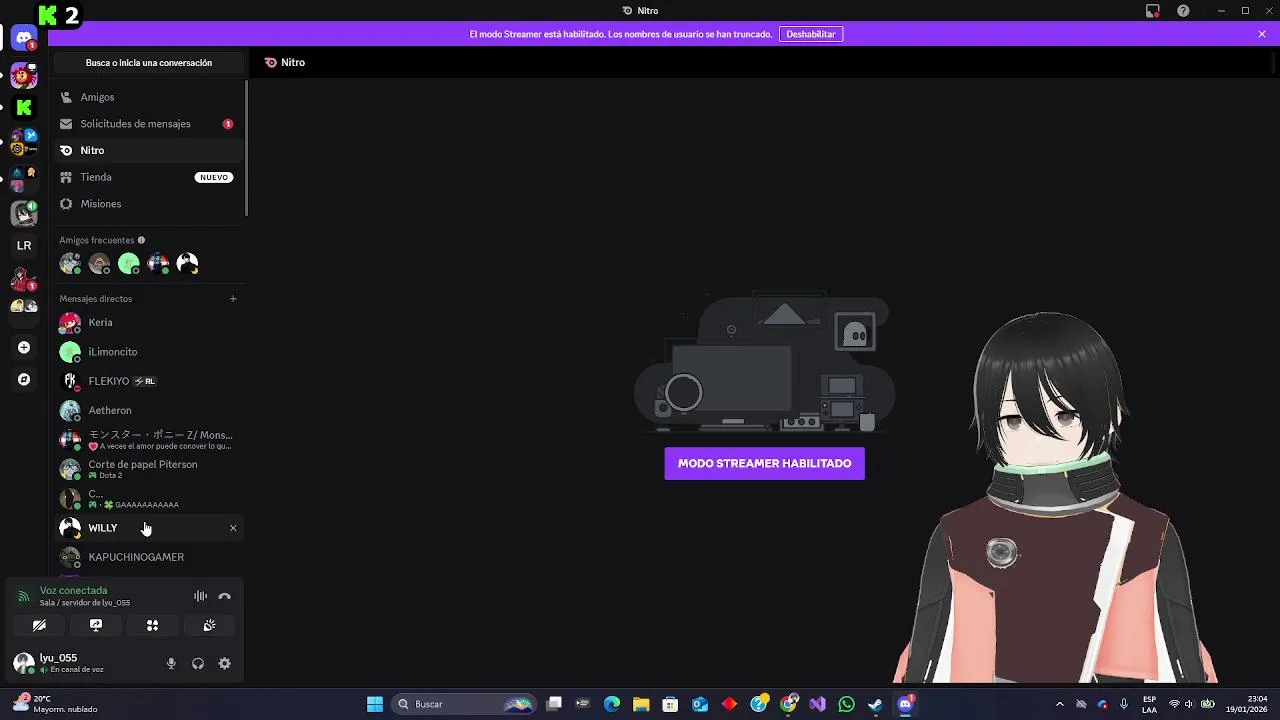
Task: Open WhatsApp from the taskbar
Action: point(847,704)
